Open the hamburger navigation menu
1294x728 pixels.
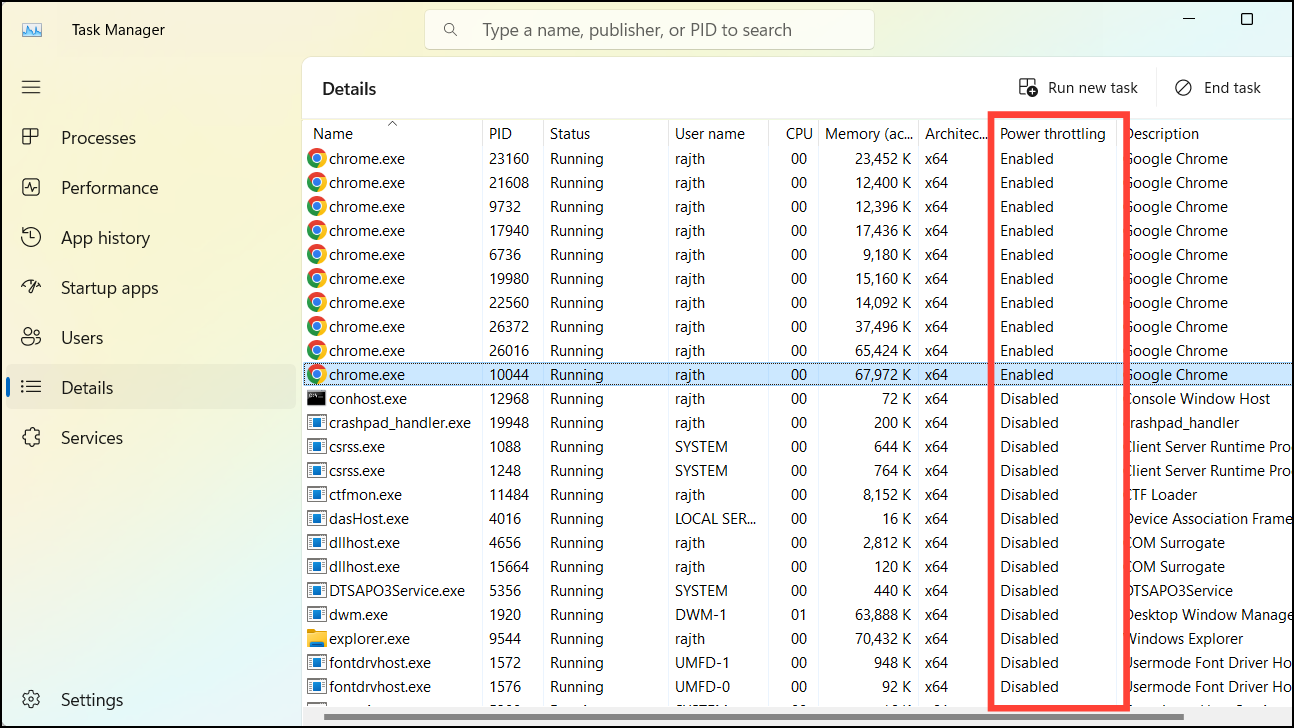point(31,87)
